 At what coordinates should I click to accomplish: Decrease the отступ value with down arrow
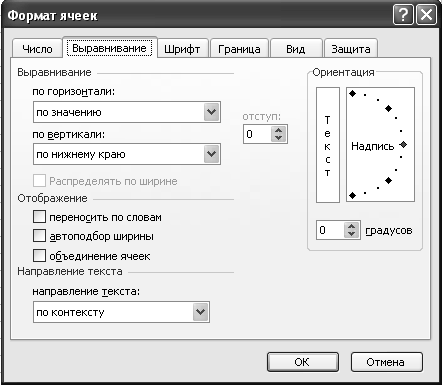(279, 138)
